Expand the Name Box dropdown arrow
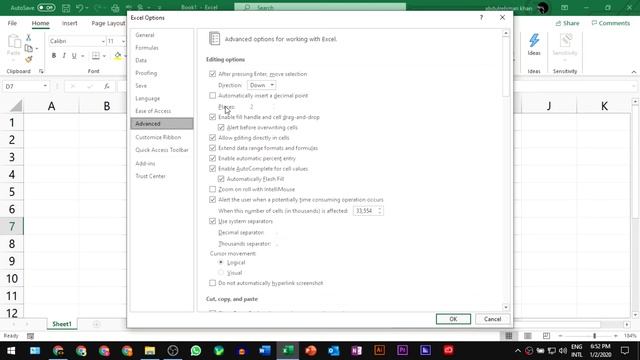 45,86
